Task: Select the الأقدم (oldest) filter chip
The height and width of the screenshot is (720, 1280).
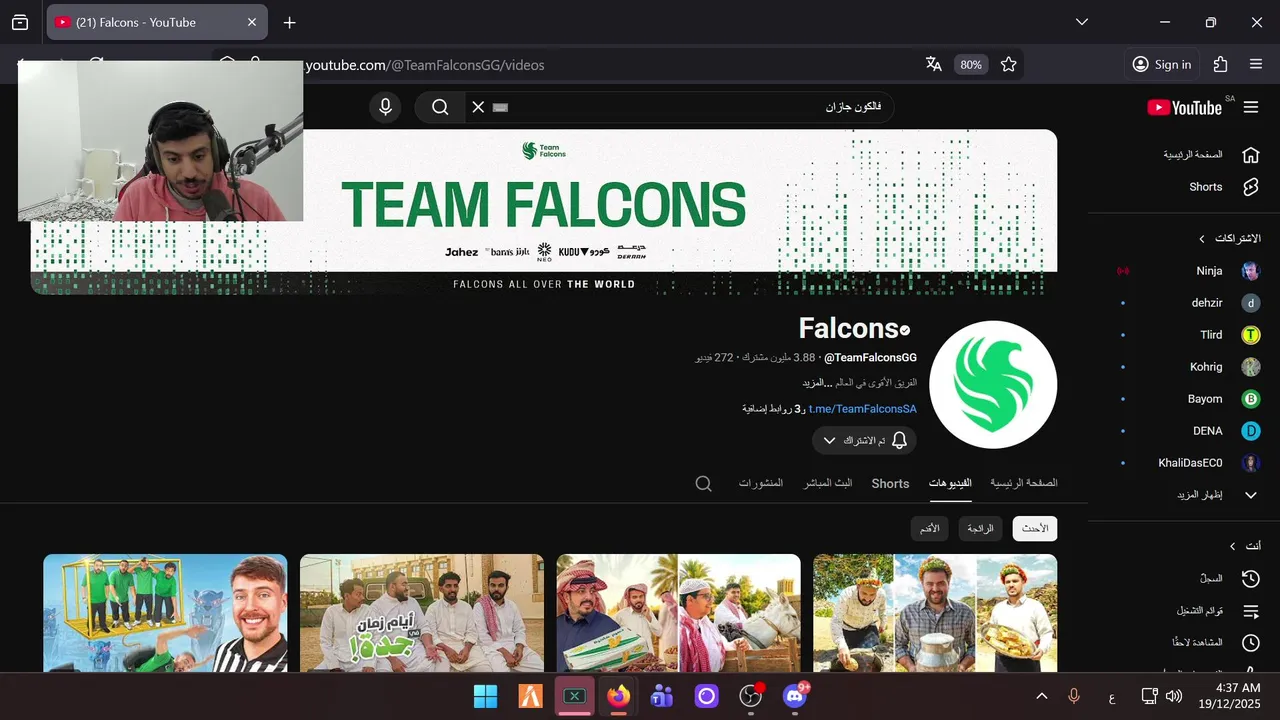Action: pos(929,528)
